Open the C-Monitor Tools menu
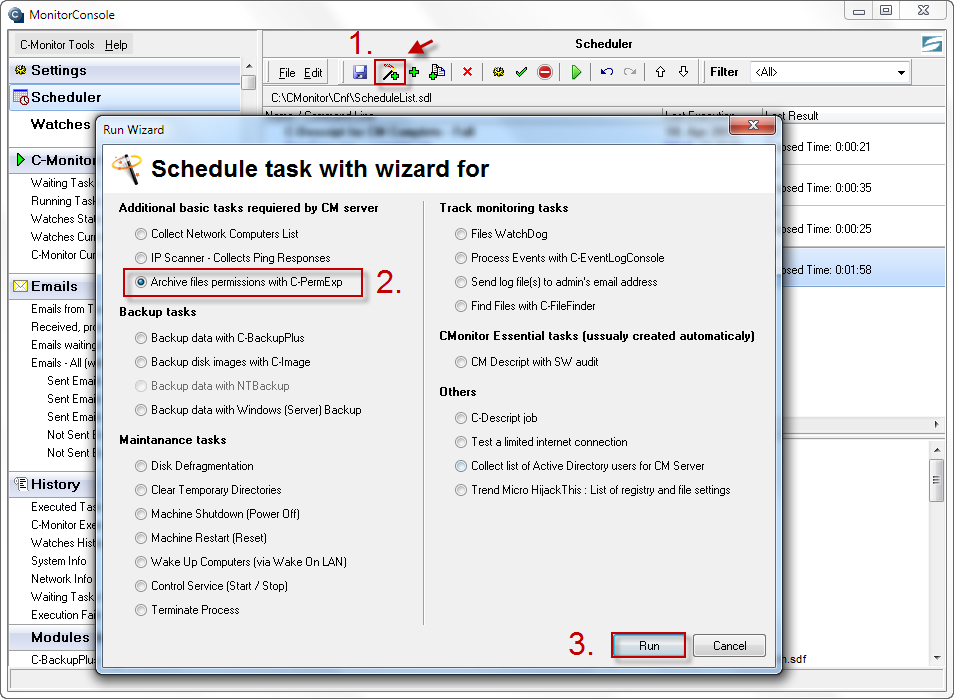Viewport: 954px width, 699px height. pos(57,45)
